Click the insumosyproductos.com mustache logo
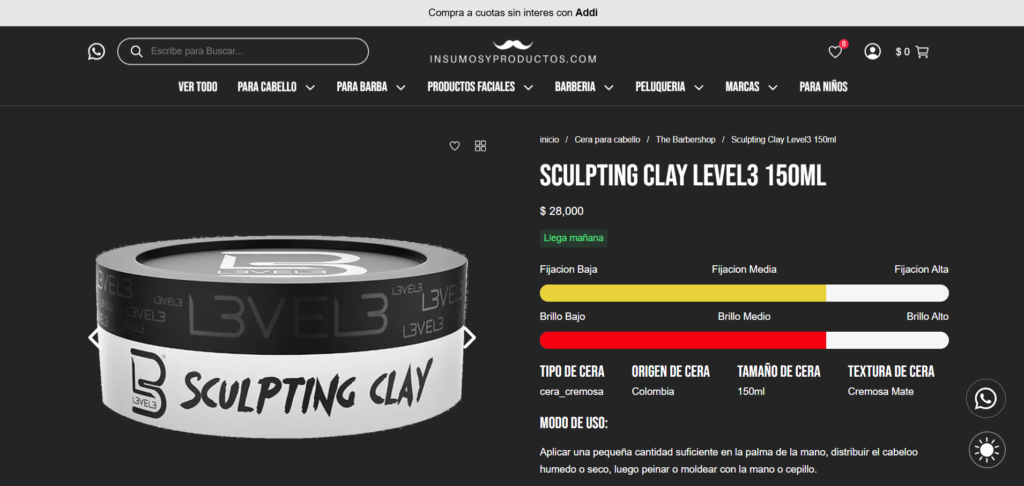This screenshot has width=1024, height=486. coord(513,52)
